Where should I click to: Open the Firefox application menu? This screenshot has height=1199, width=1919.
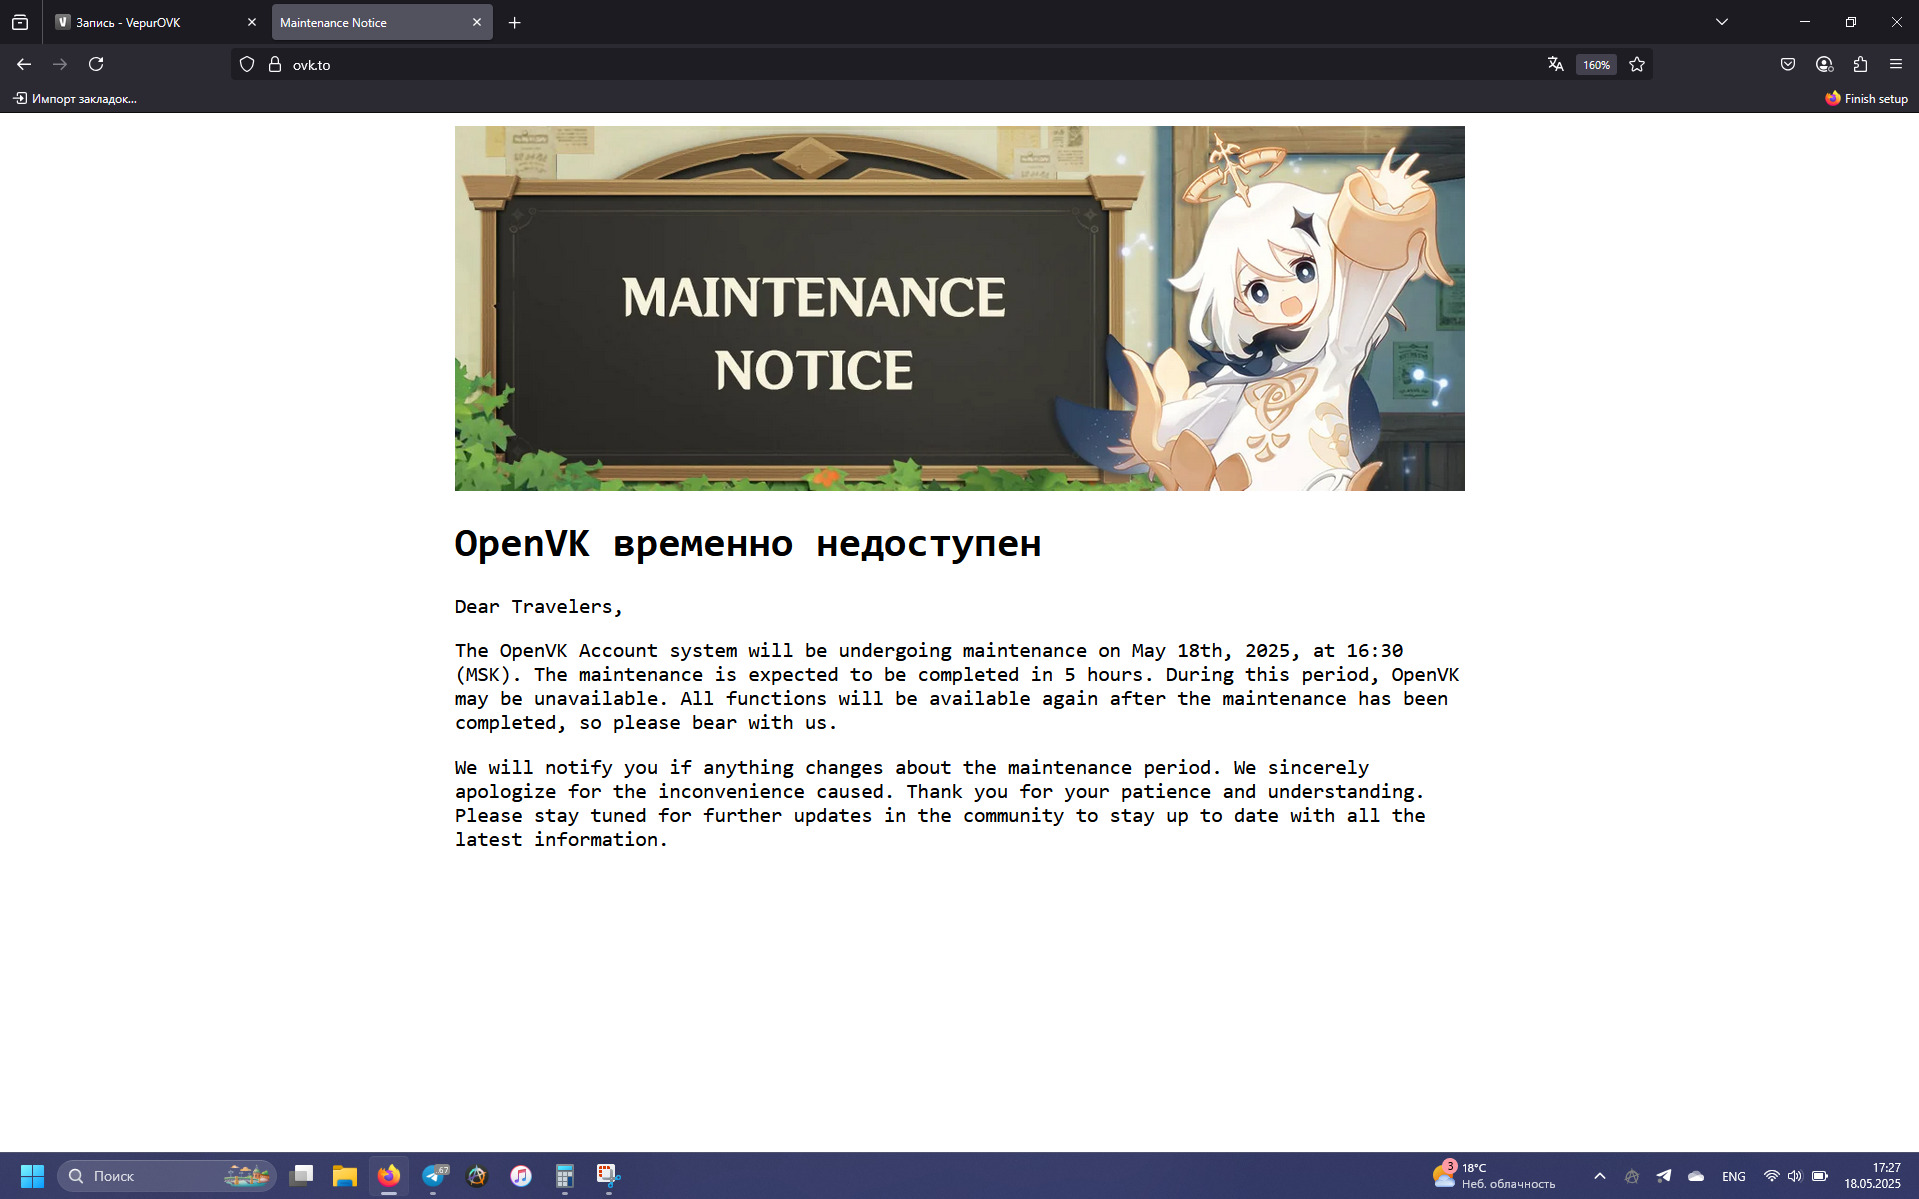(1896, 64)
